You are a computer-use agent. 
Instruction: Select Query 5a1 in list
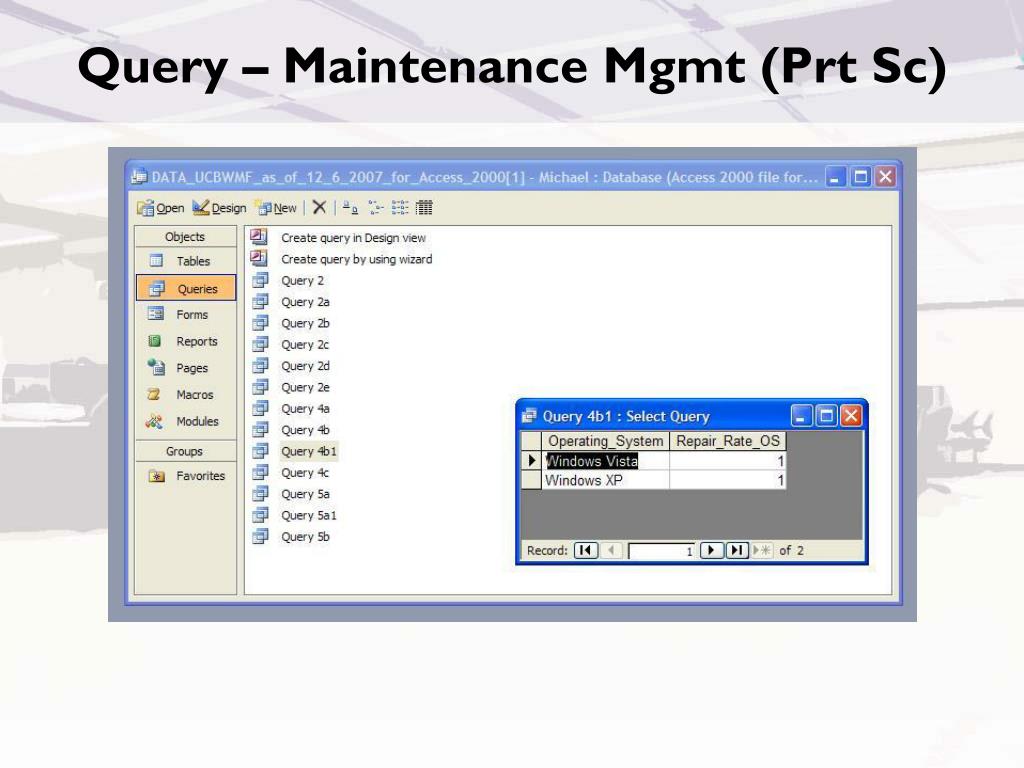pos(309,516)
